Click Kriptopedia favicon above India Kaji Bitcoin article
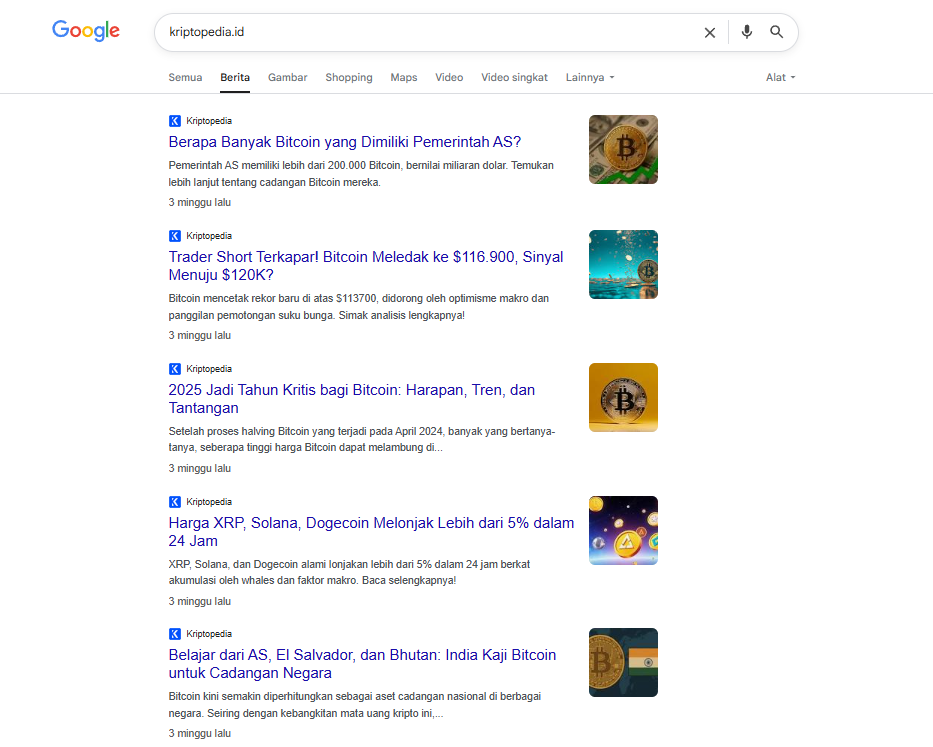 [x=175, y=634]
